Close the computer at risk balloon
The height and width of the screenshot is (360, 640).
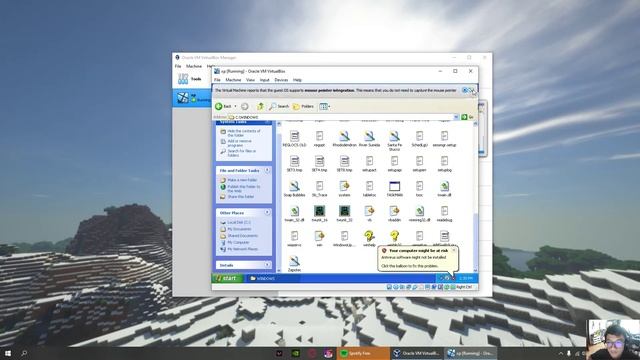point(454,250)
